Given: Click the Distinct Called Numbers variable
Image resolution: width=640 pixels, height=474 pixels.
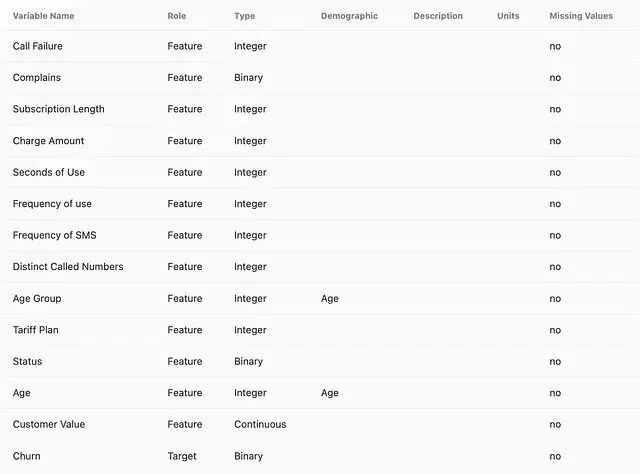Looking at the screenshot, I should [68, 267].
